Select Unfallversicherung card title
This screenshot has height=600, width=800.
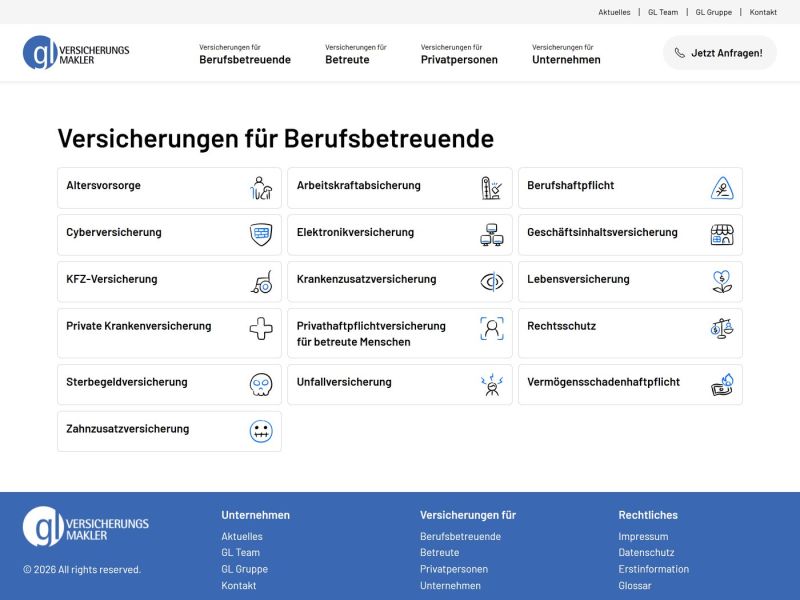pos(344,383)
